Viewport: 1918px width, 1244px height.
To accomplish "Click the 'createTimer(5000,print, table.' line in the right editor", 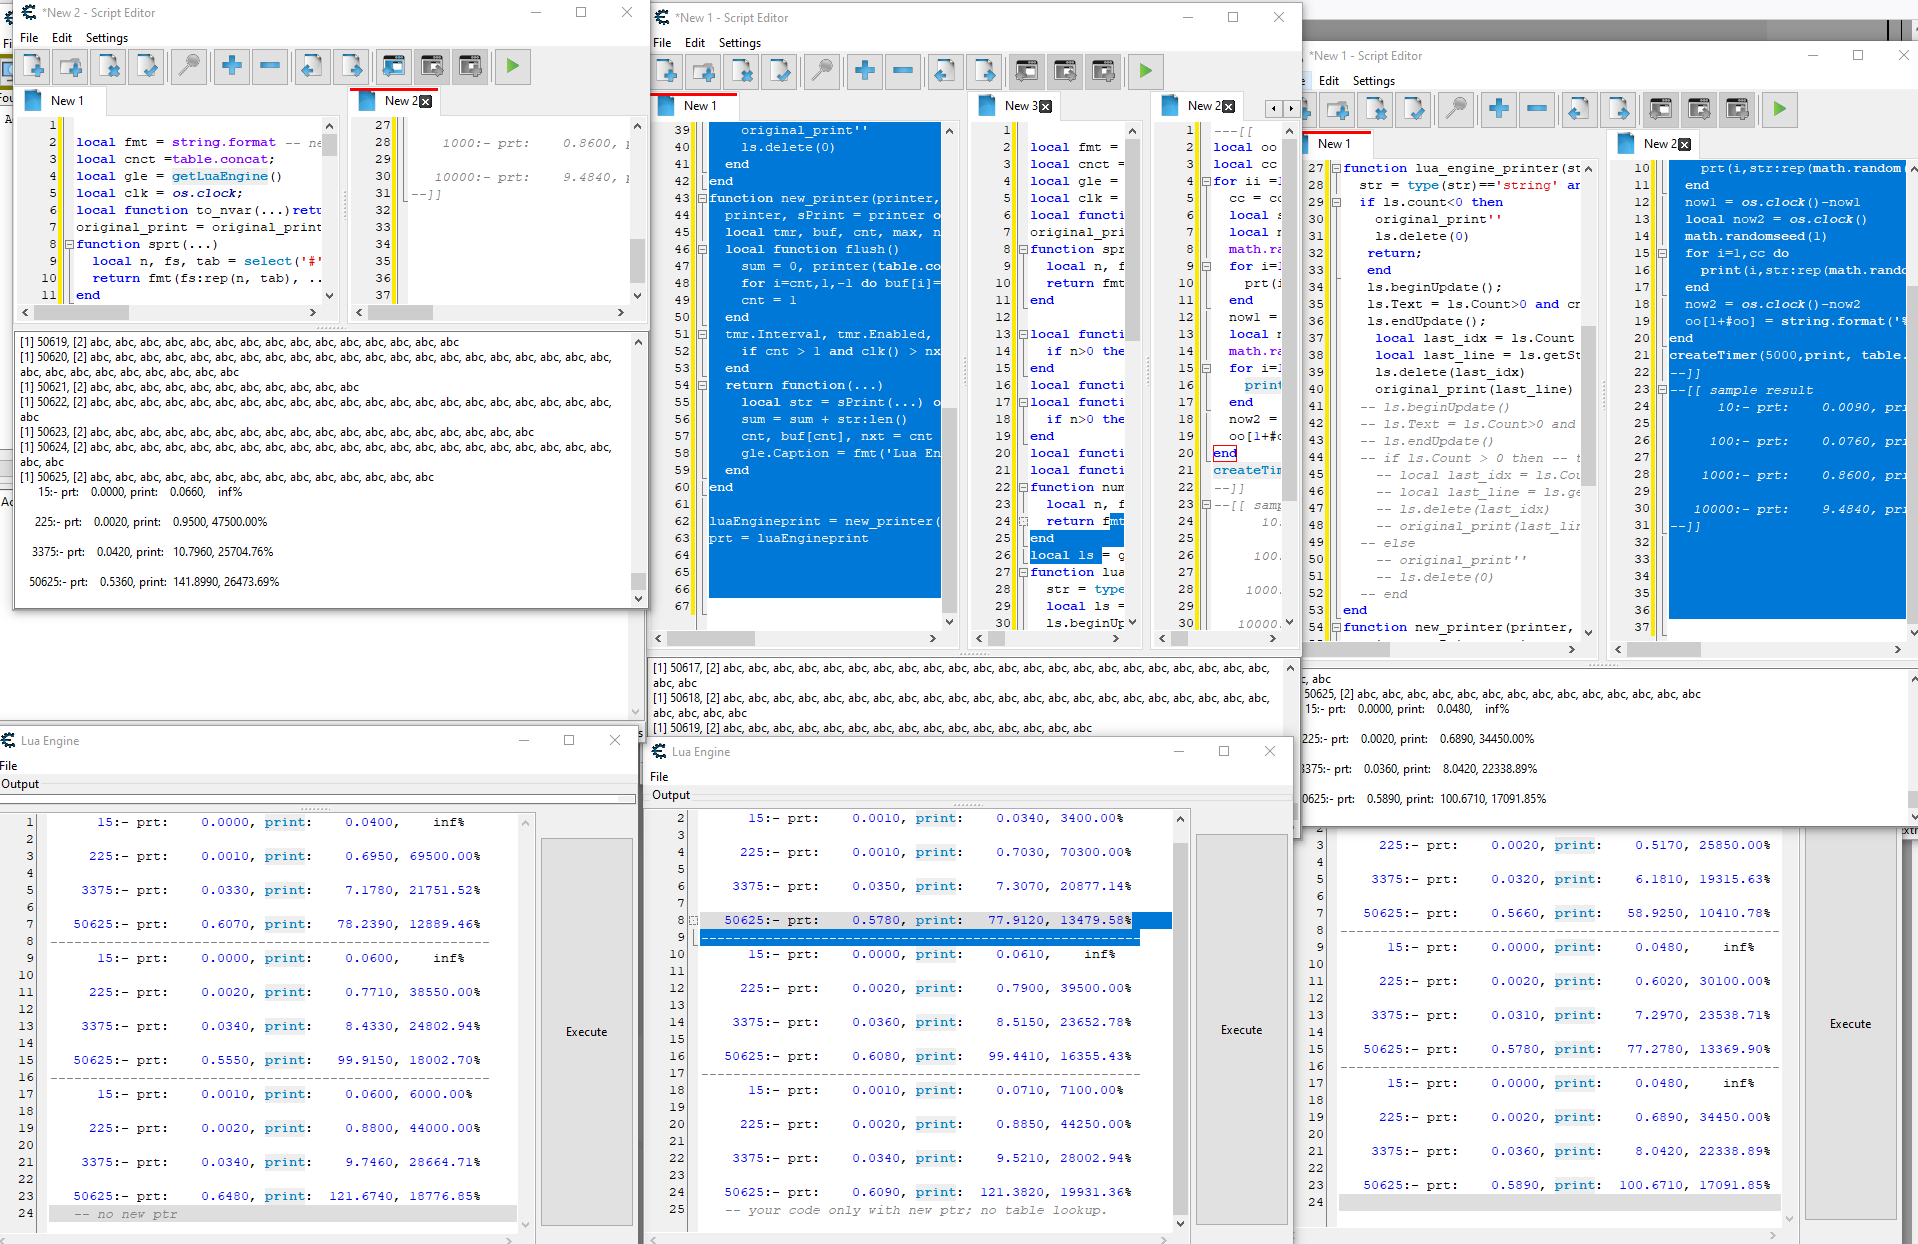I will (1786, 356).
